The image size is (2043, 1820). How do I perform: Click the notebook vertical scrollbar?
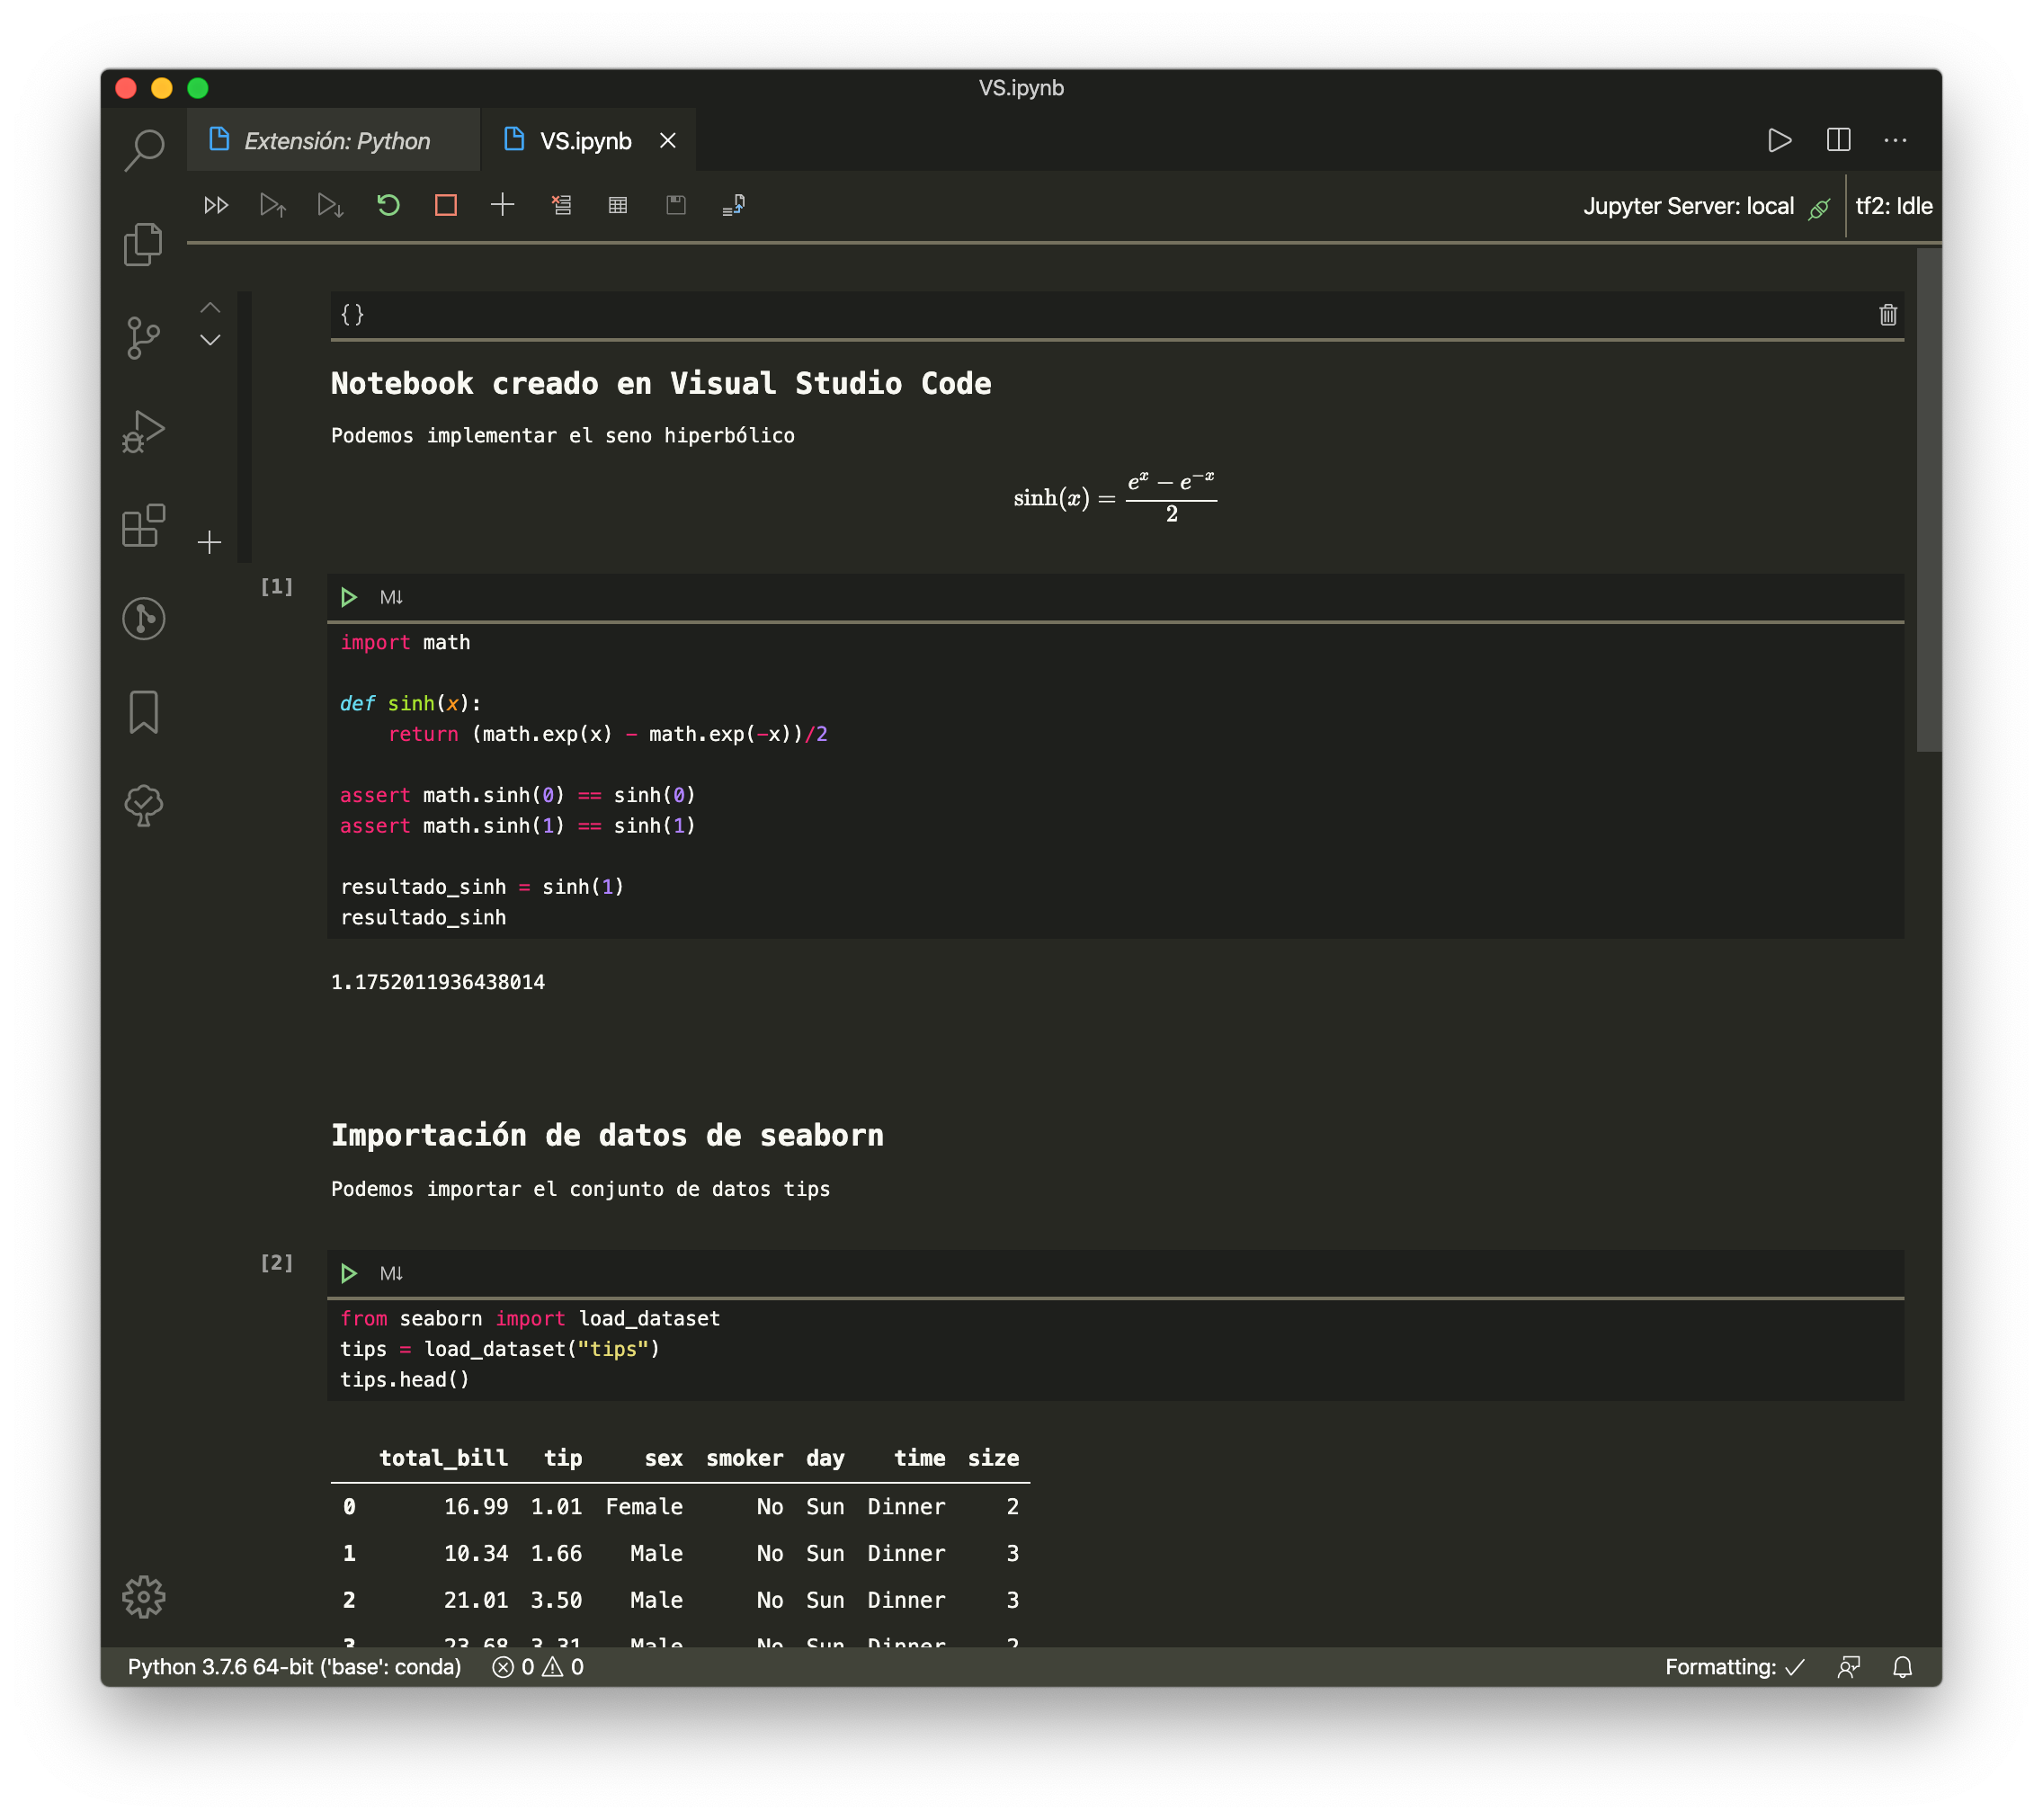tap(1928, 500)
